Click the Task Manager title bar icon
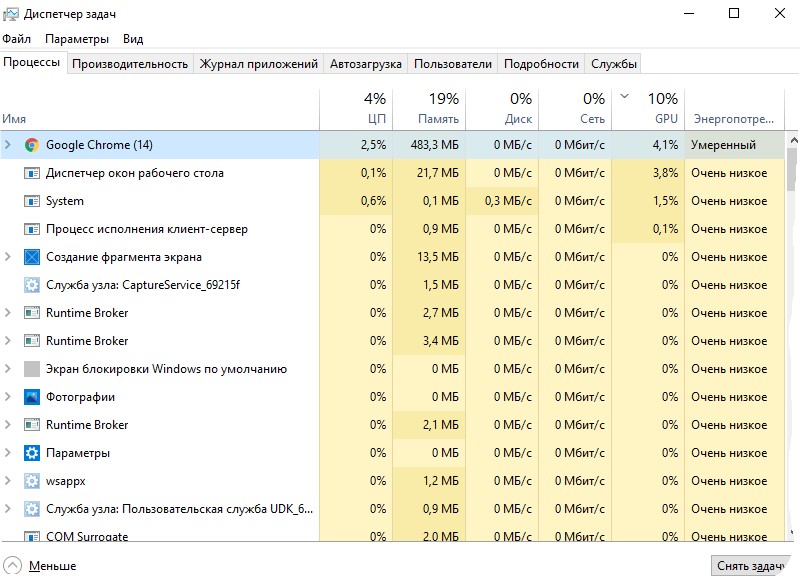The height and width of the screenshot is (584, 800). pos(11,14)
